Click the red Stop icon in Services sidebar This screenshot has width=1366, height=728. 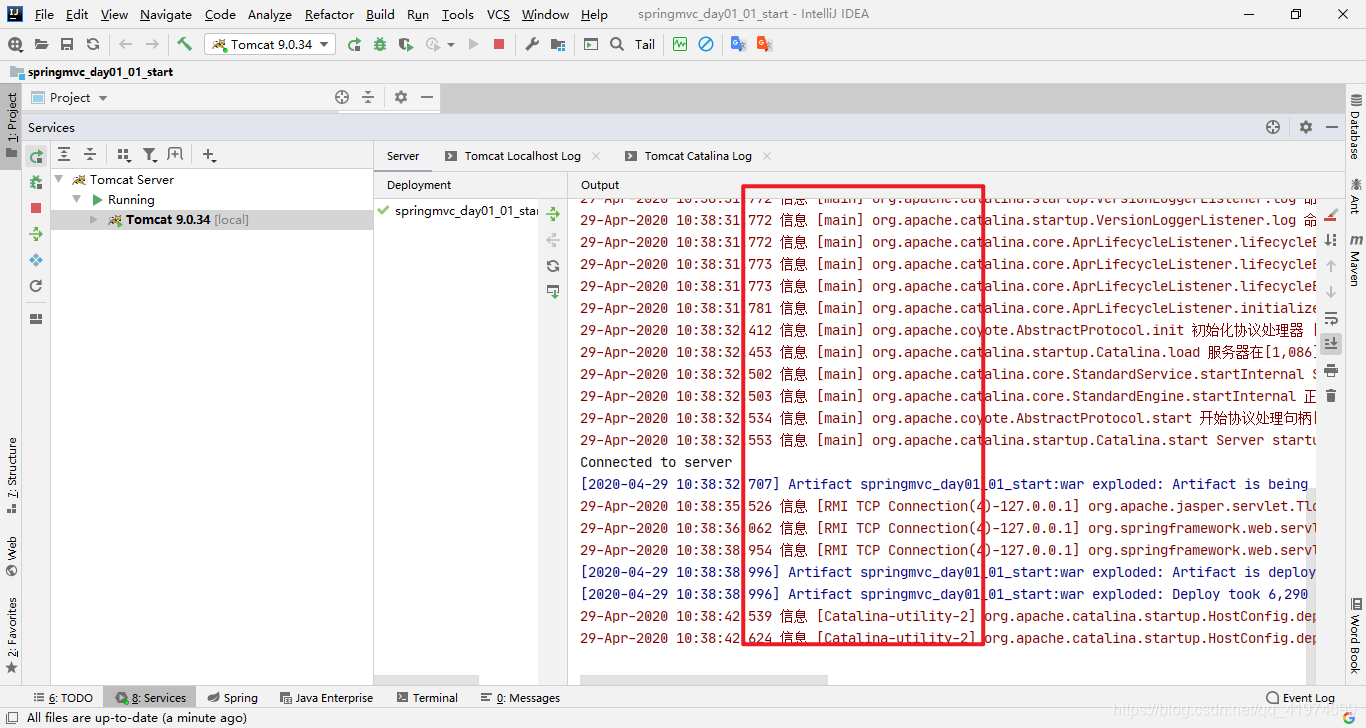pos(36,208)
